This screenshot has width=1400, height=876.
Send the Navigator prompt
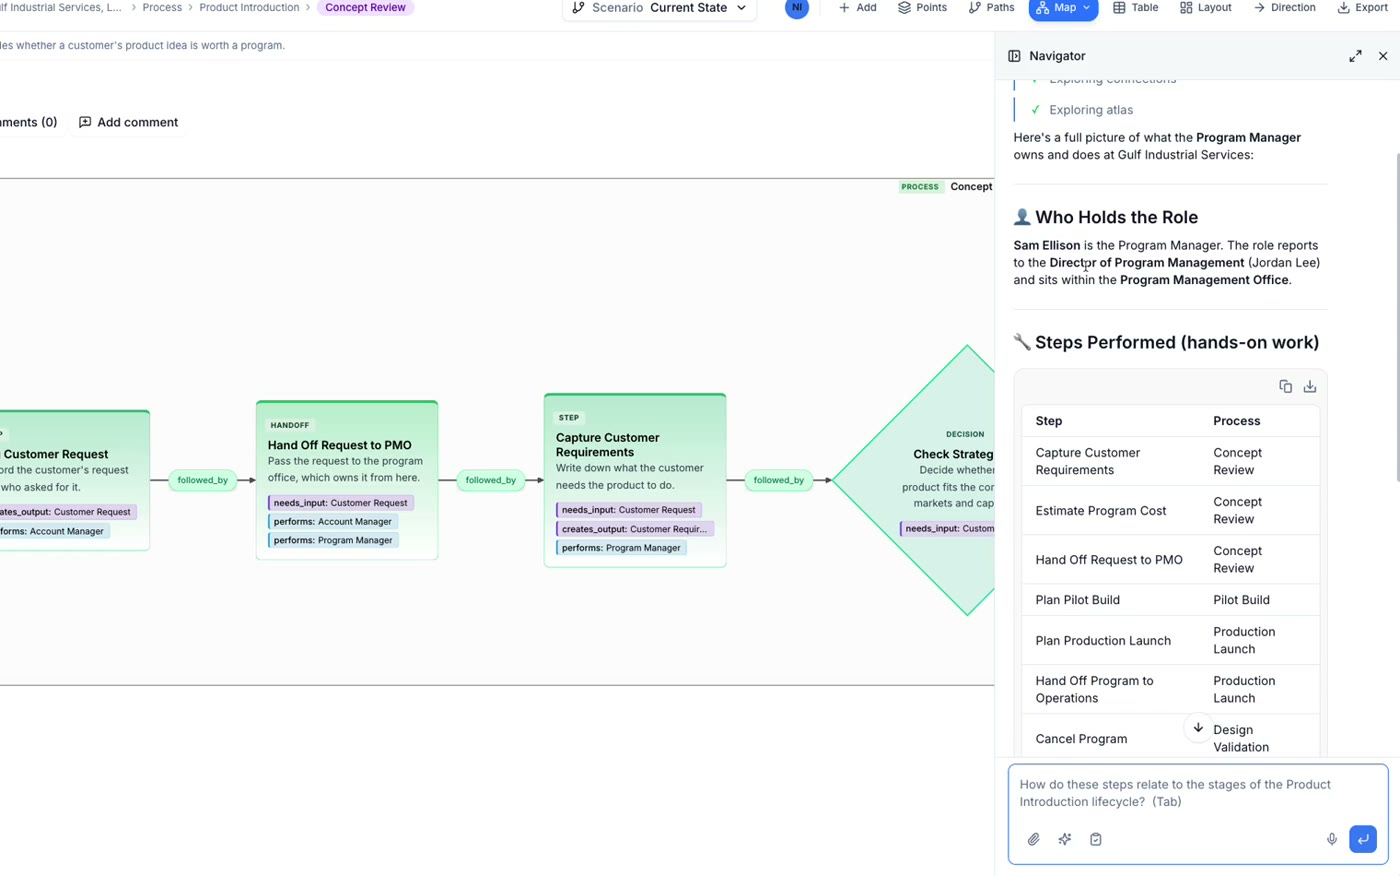click(x=1363, y=839)
